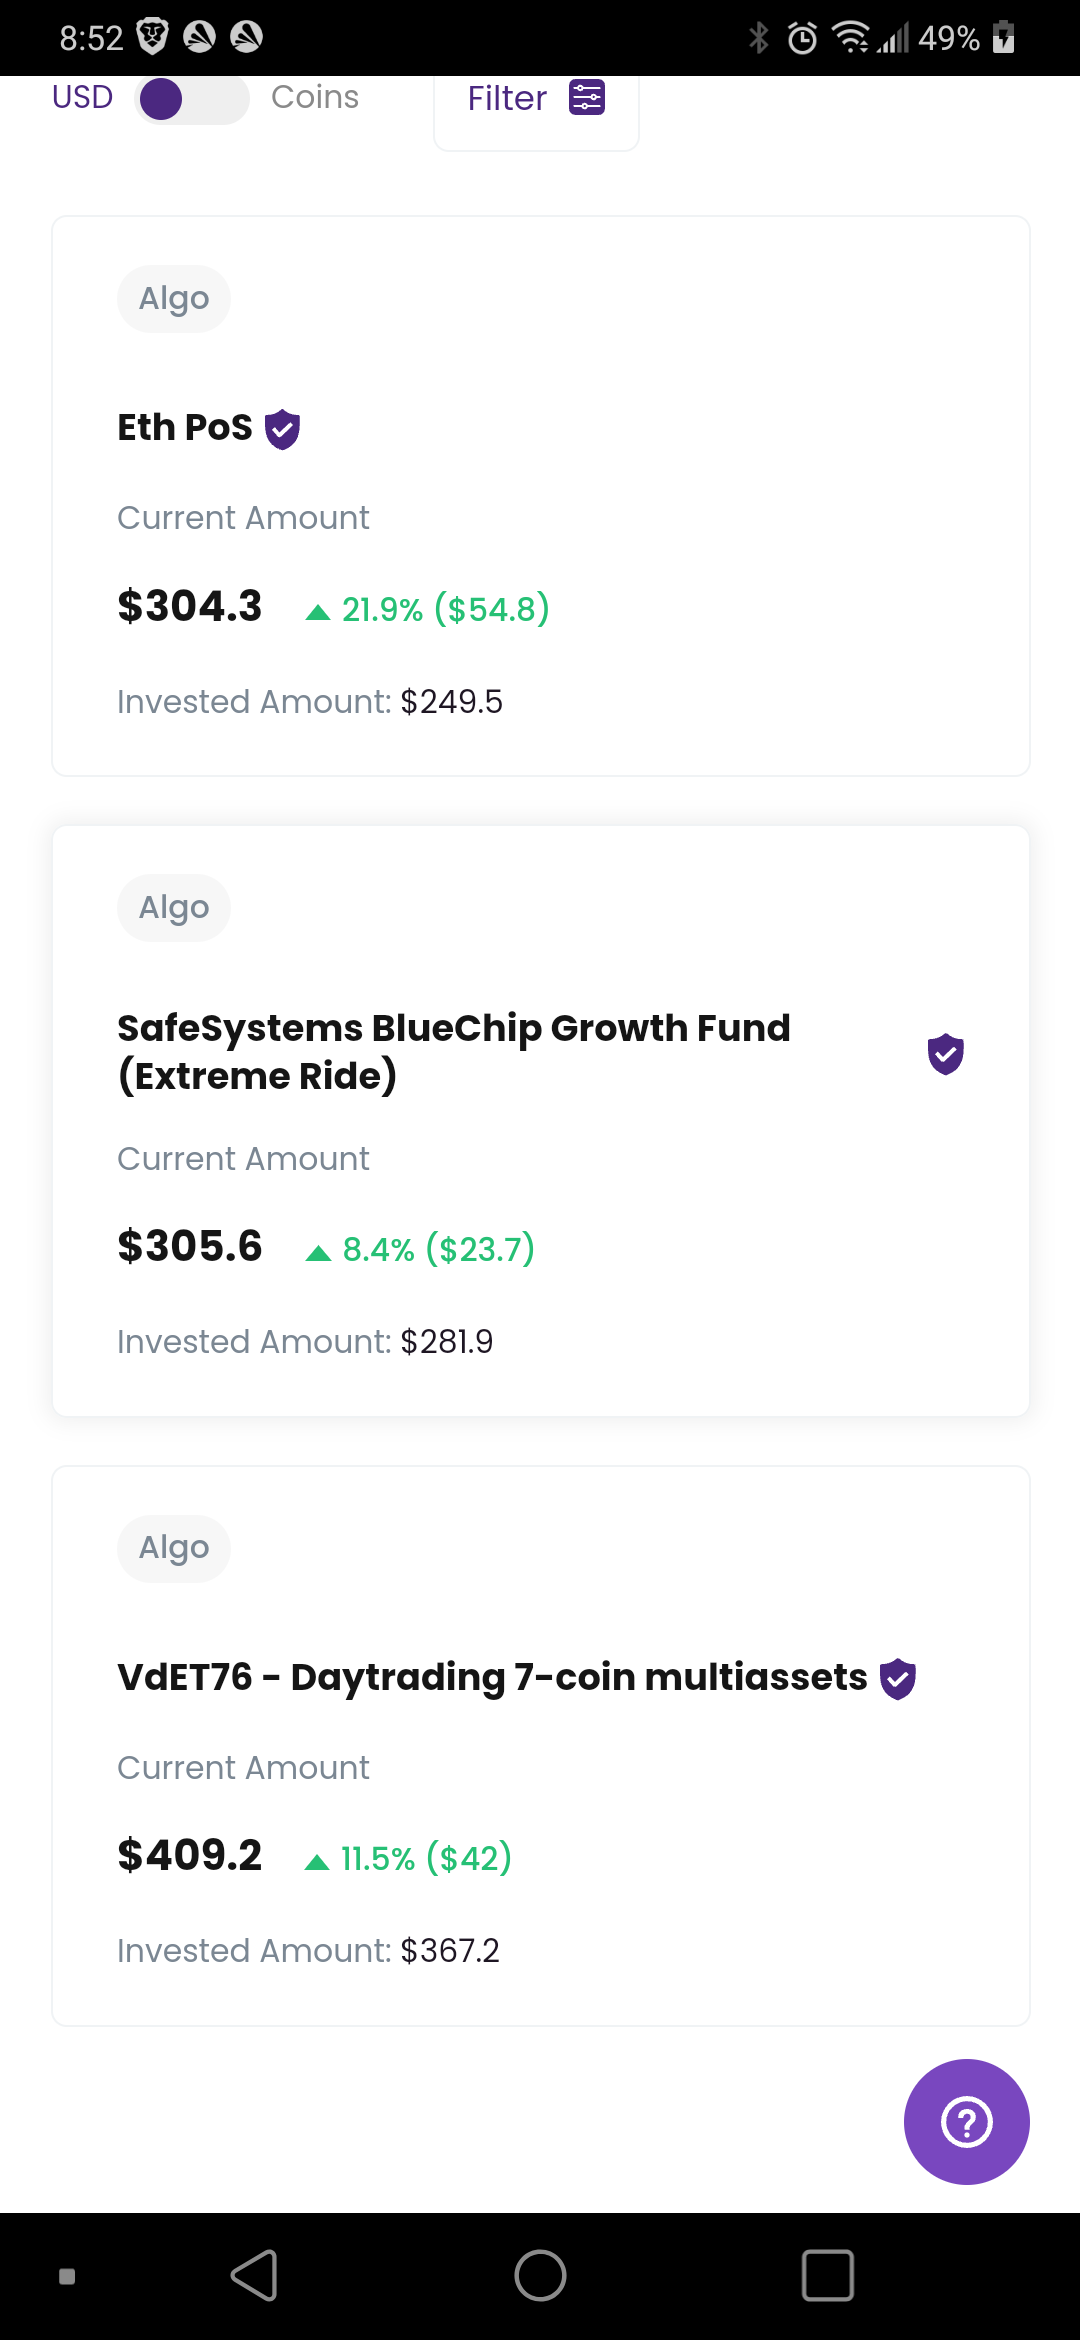Open the Eth PoS service title

coord(185,428)
